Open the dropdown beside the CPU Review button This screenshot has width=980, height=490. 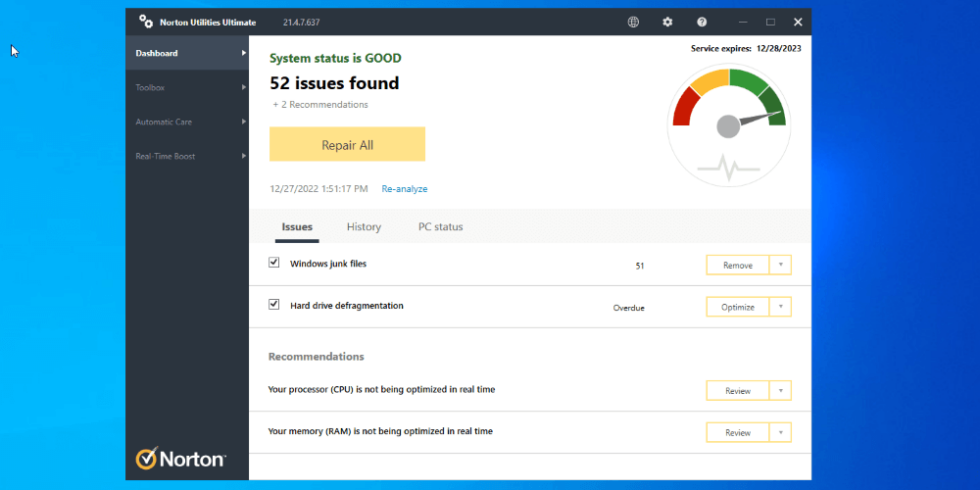coord(781,391)
